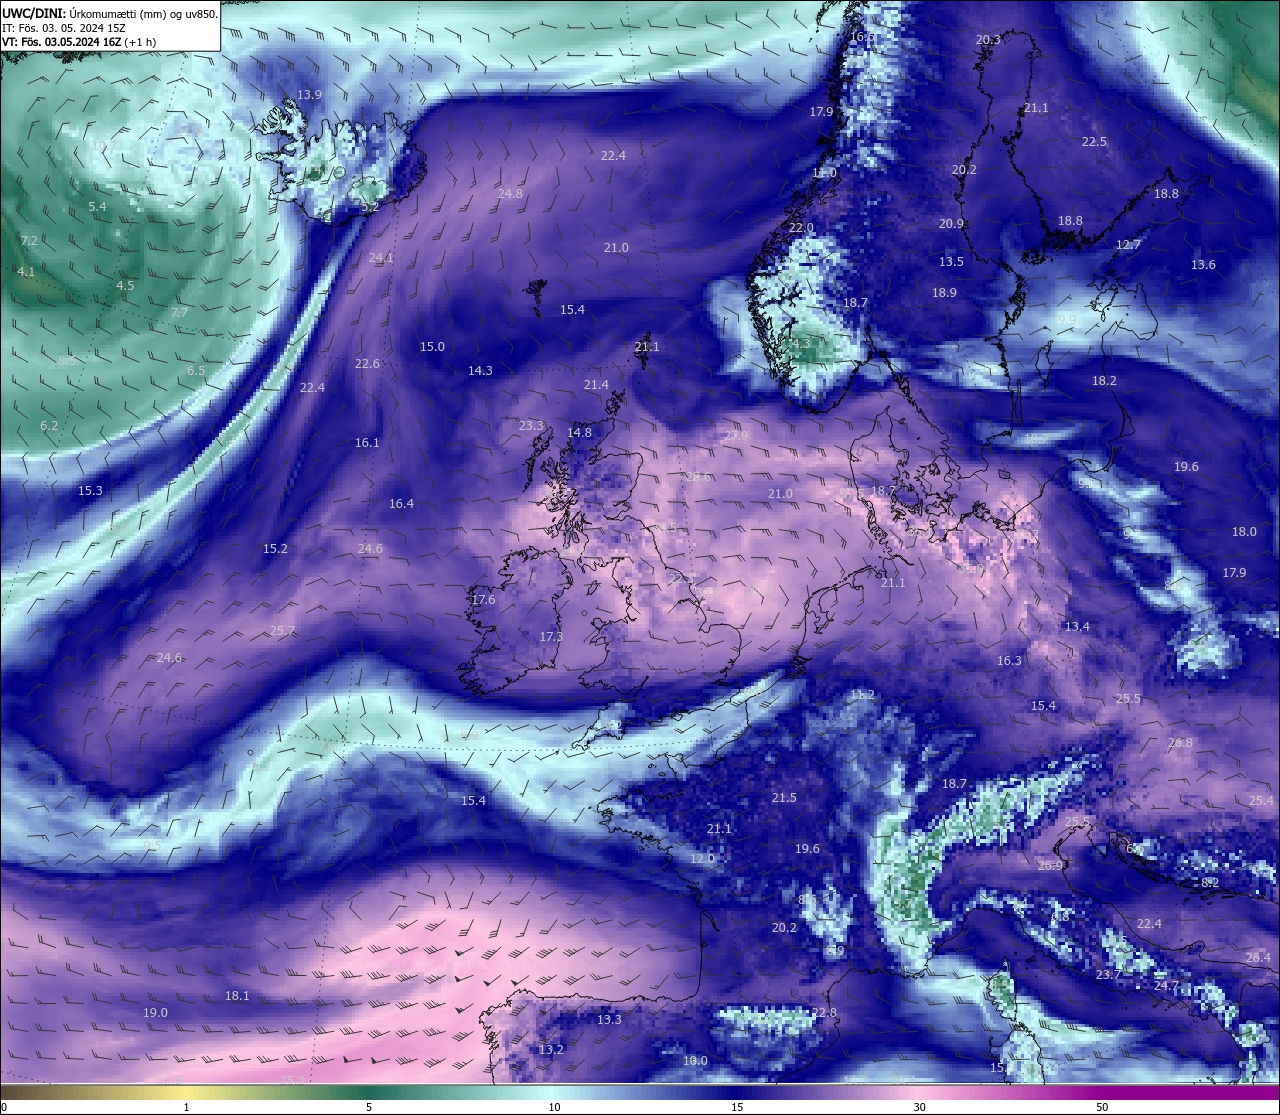The width and height of the screenshot is (1280, 1115).
Task: Click the 12.7 value on the map
Action: pos(1128,245)
